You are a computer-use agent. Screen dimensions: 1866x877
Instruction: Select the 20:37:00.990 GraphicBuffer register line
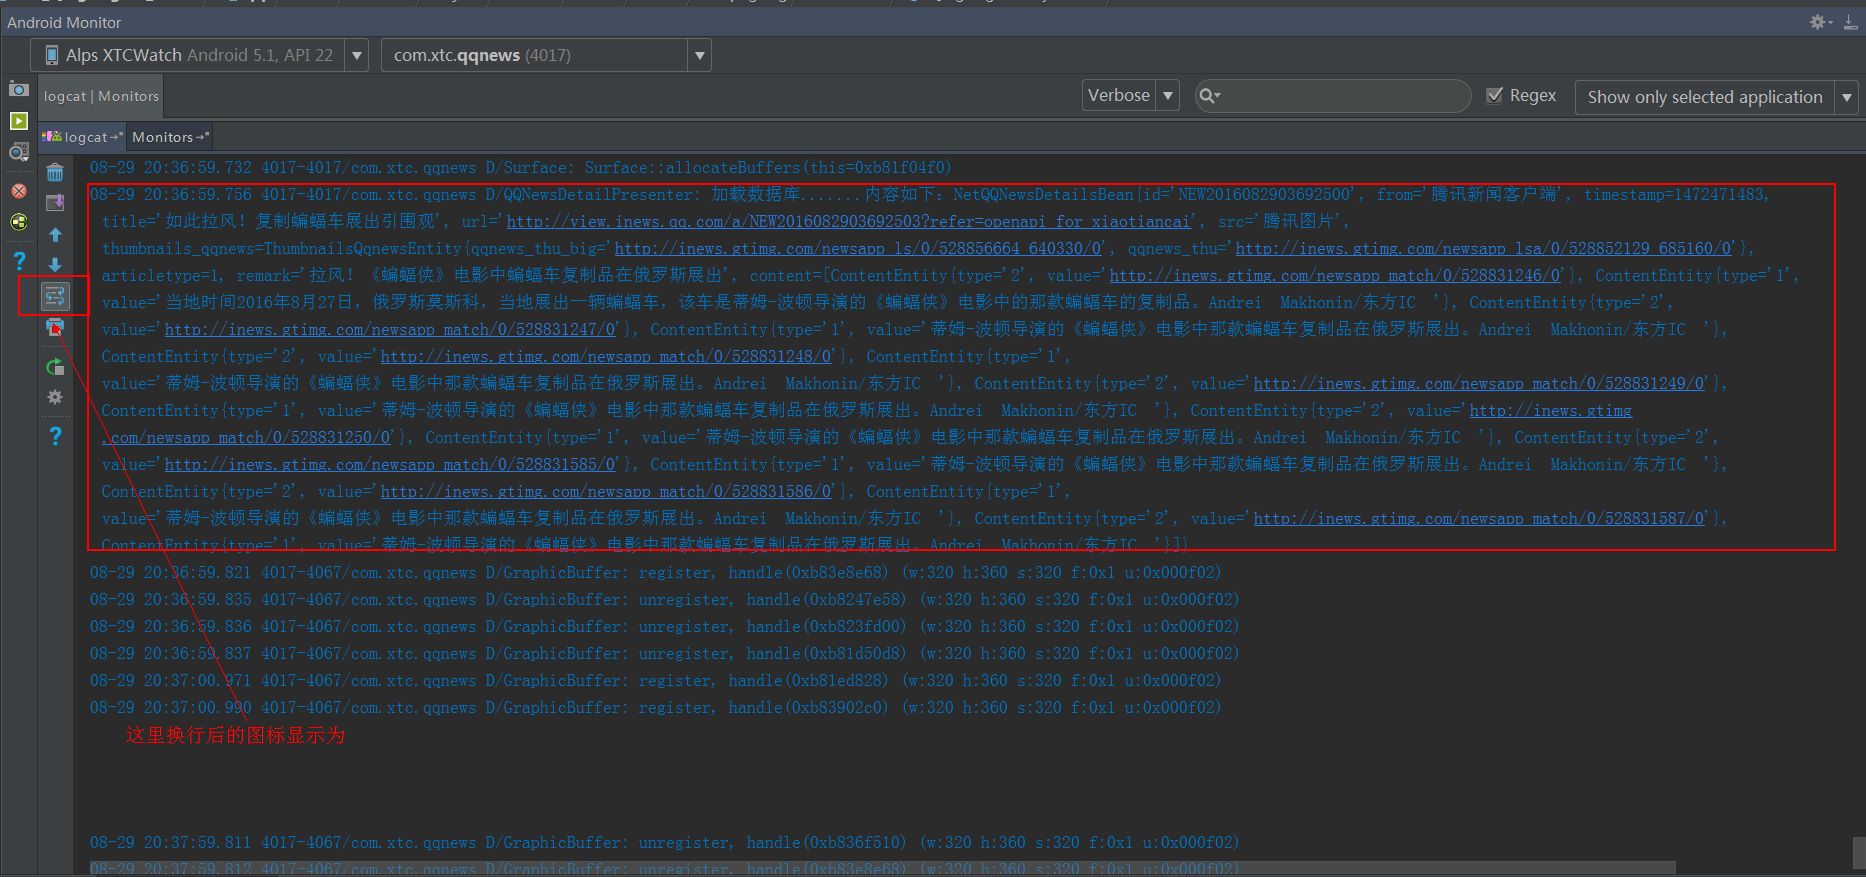coord(655,708)
